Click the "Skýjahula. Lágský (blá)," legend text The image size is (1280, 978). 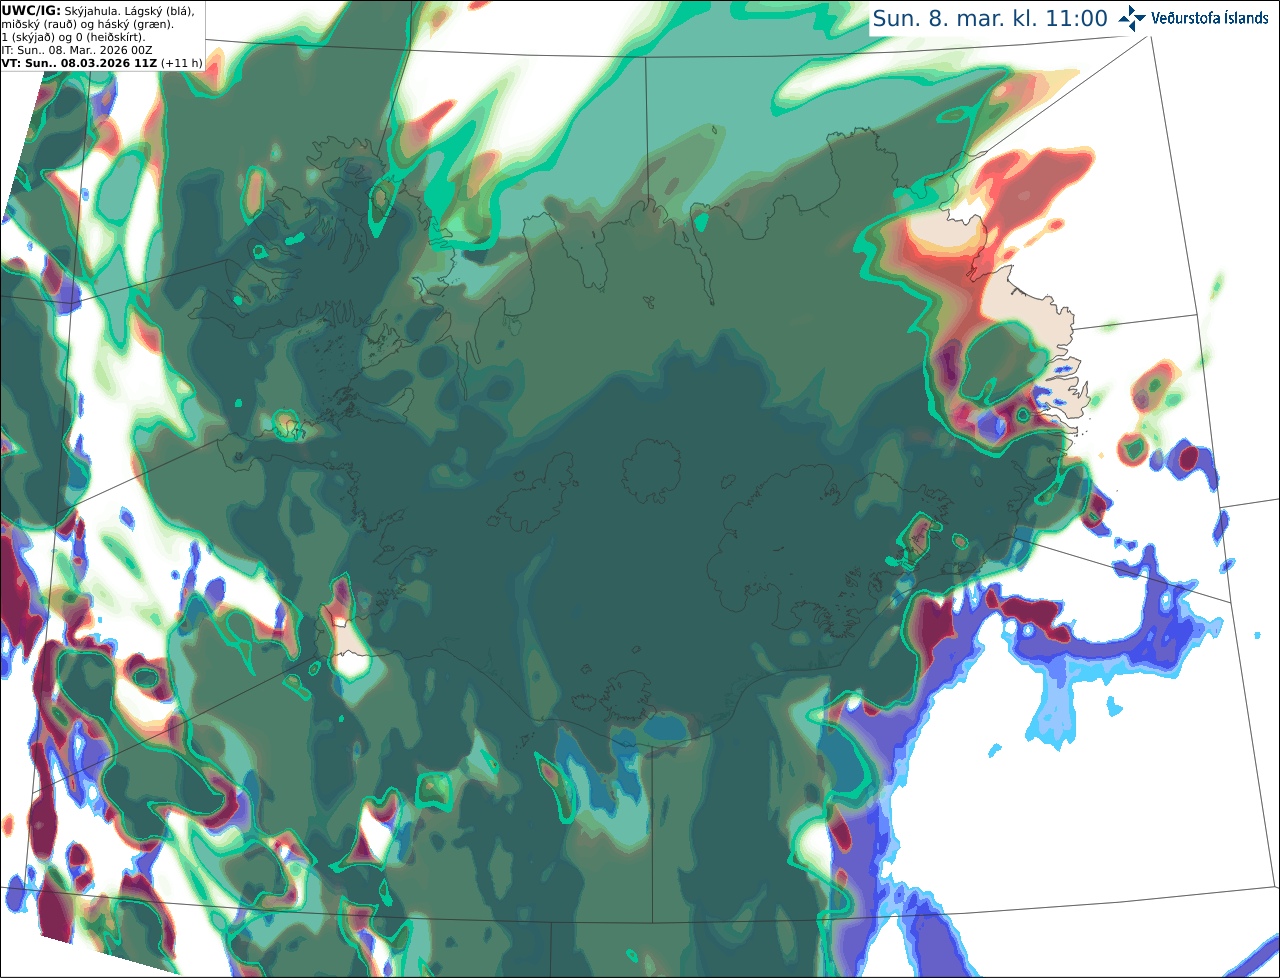pyautogui.click(x=129, y=10)
